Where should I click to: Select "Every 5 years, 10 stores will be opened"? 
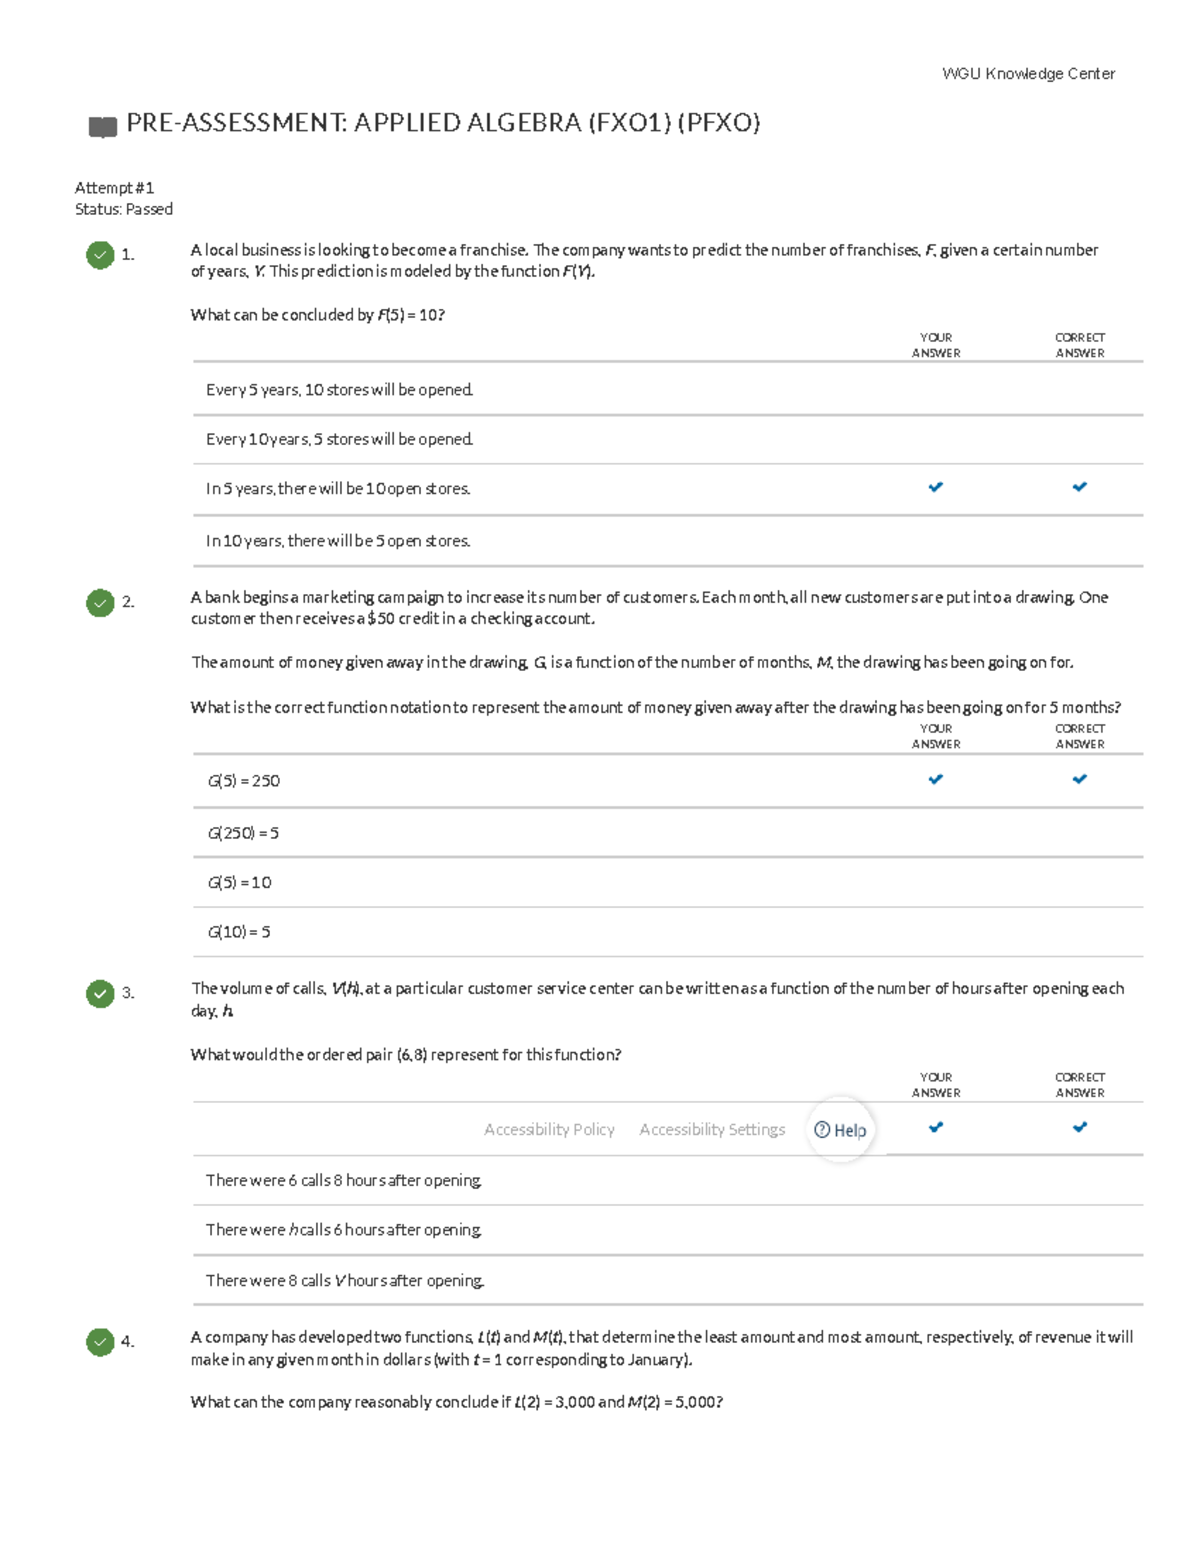339,390
